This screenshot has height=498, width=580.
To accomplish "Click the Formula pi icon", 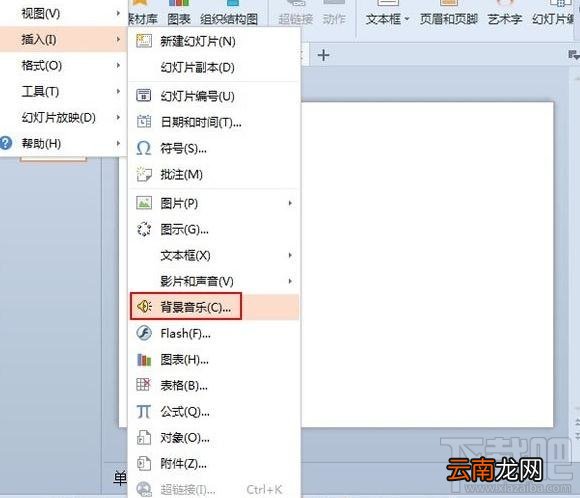I will [x=144, y=411].
